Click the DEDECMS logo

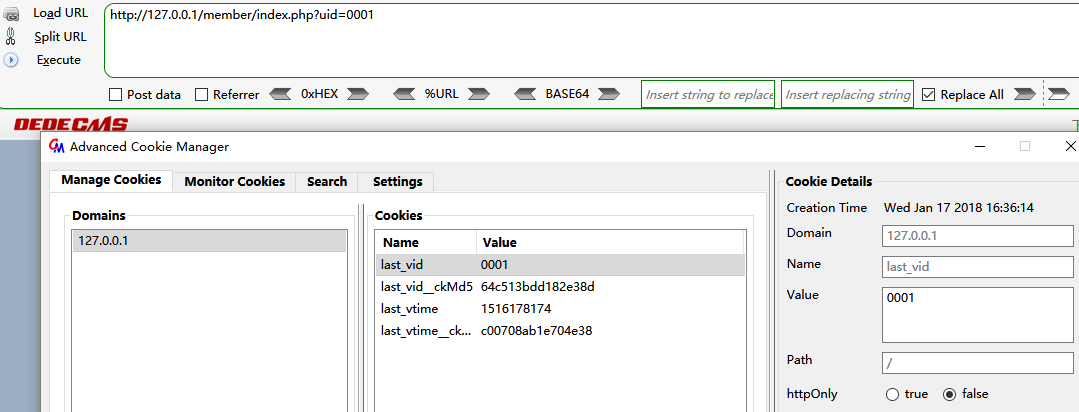point(71,124)
